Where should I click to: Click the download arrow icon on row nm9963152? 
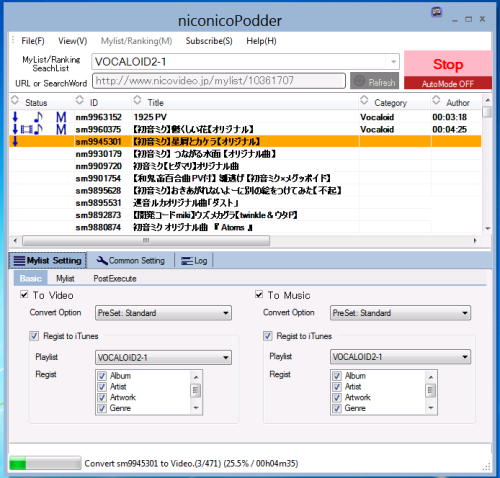point(15,117)
